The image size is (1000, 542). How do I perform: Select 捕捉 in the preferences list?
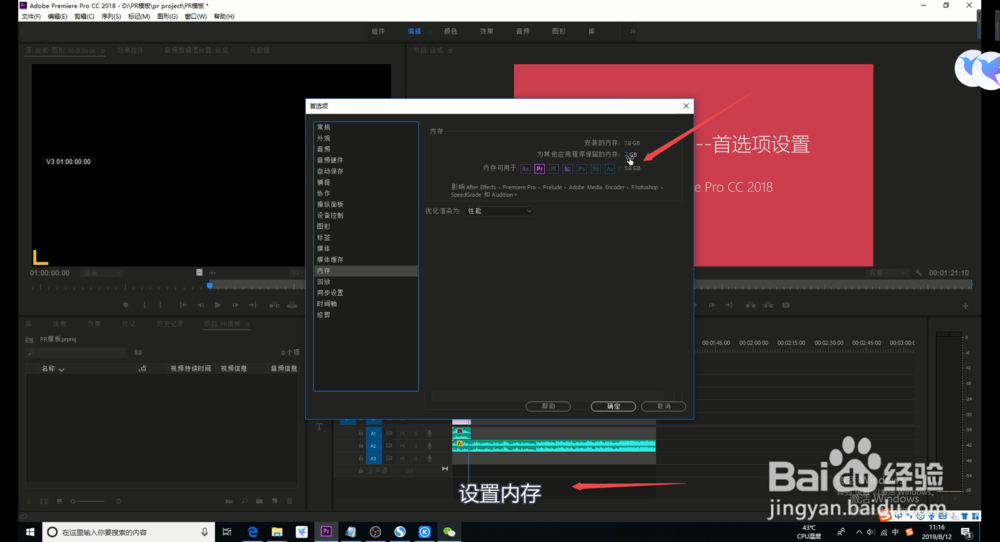point(324,182)
